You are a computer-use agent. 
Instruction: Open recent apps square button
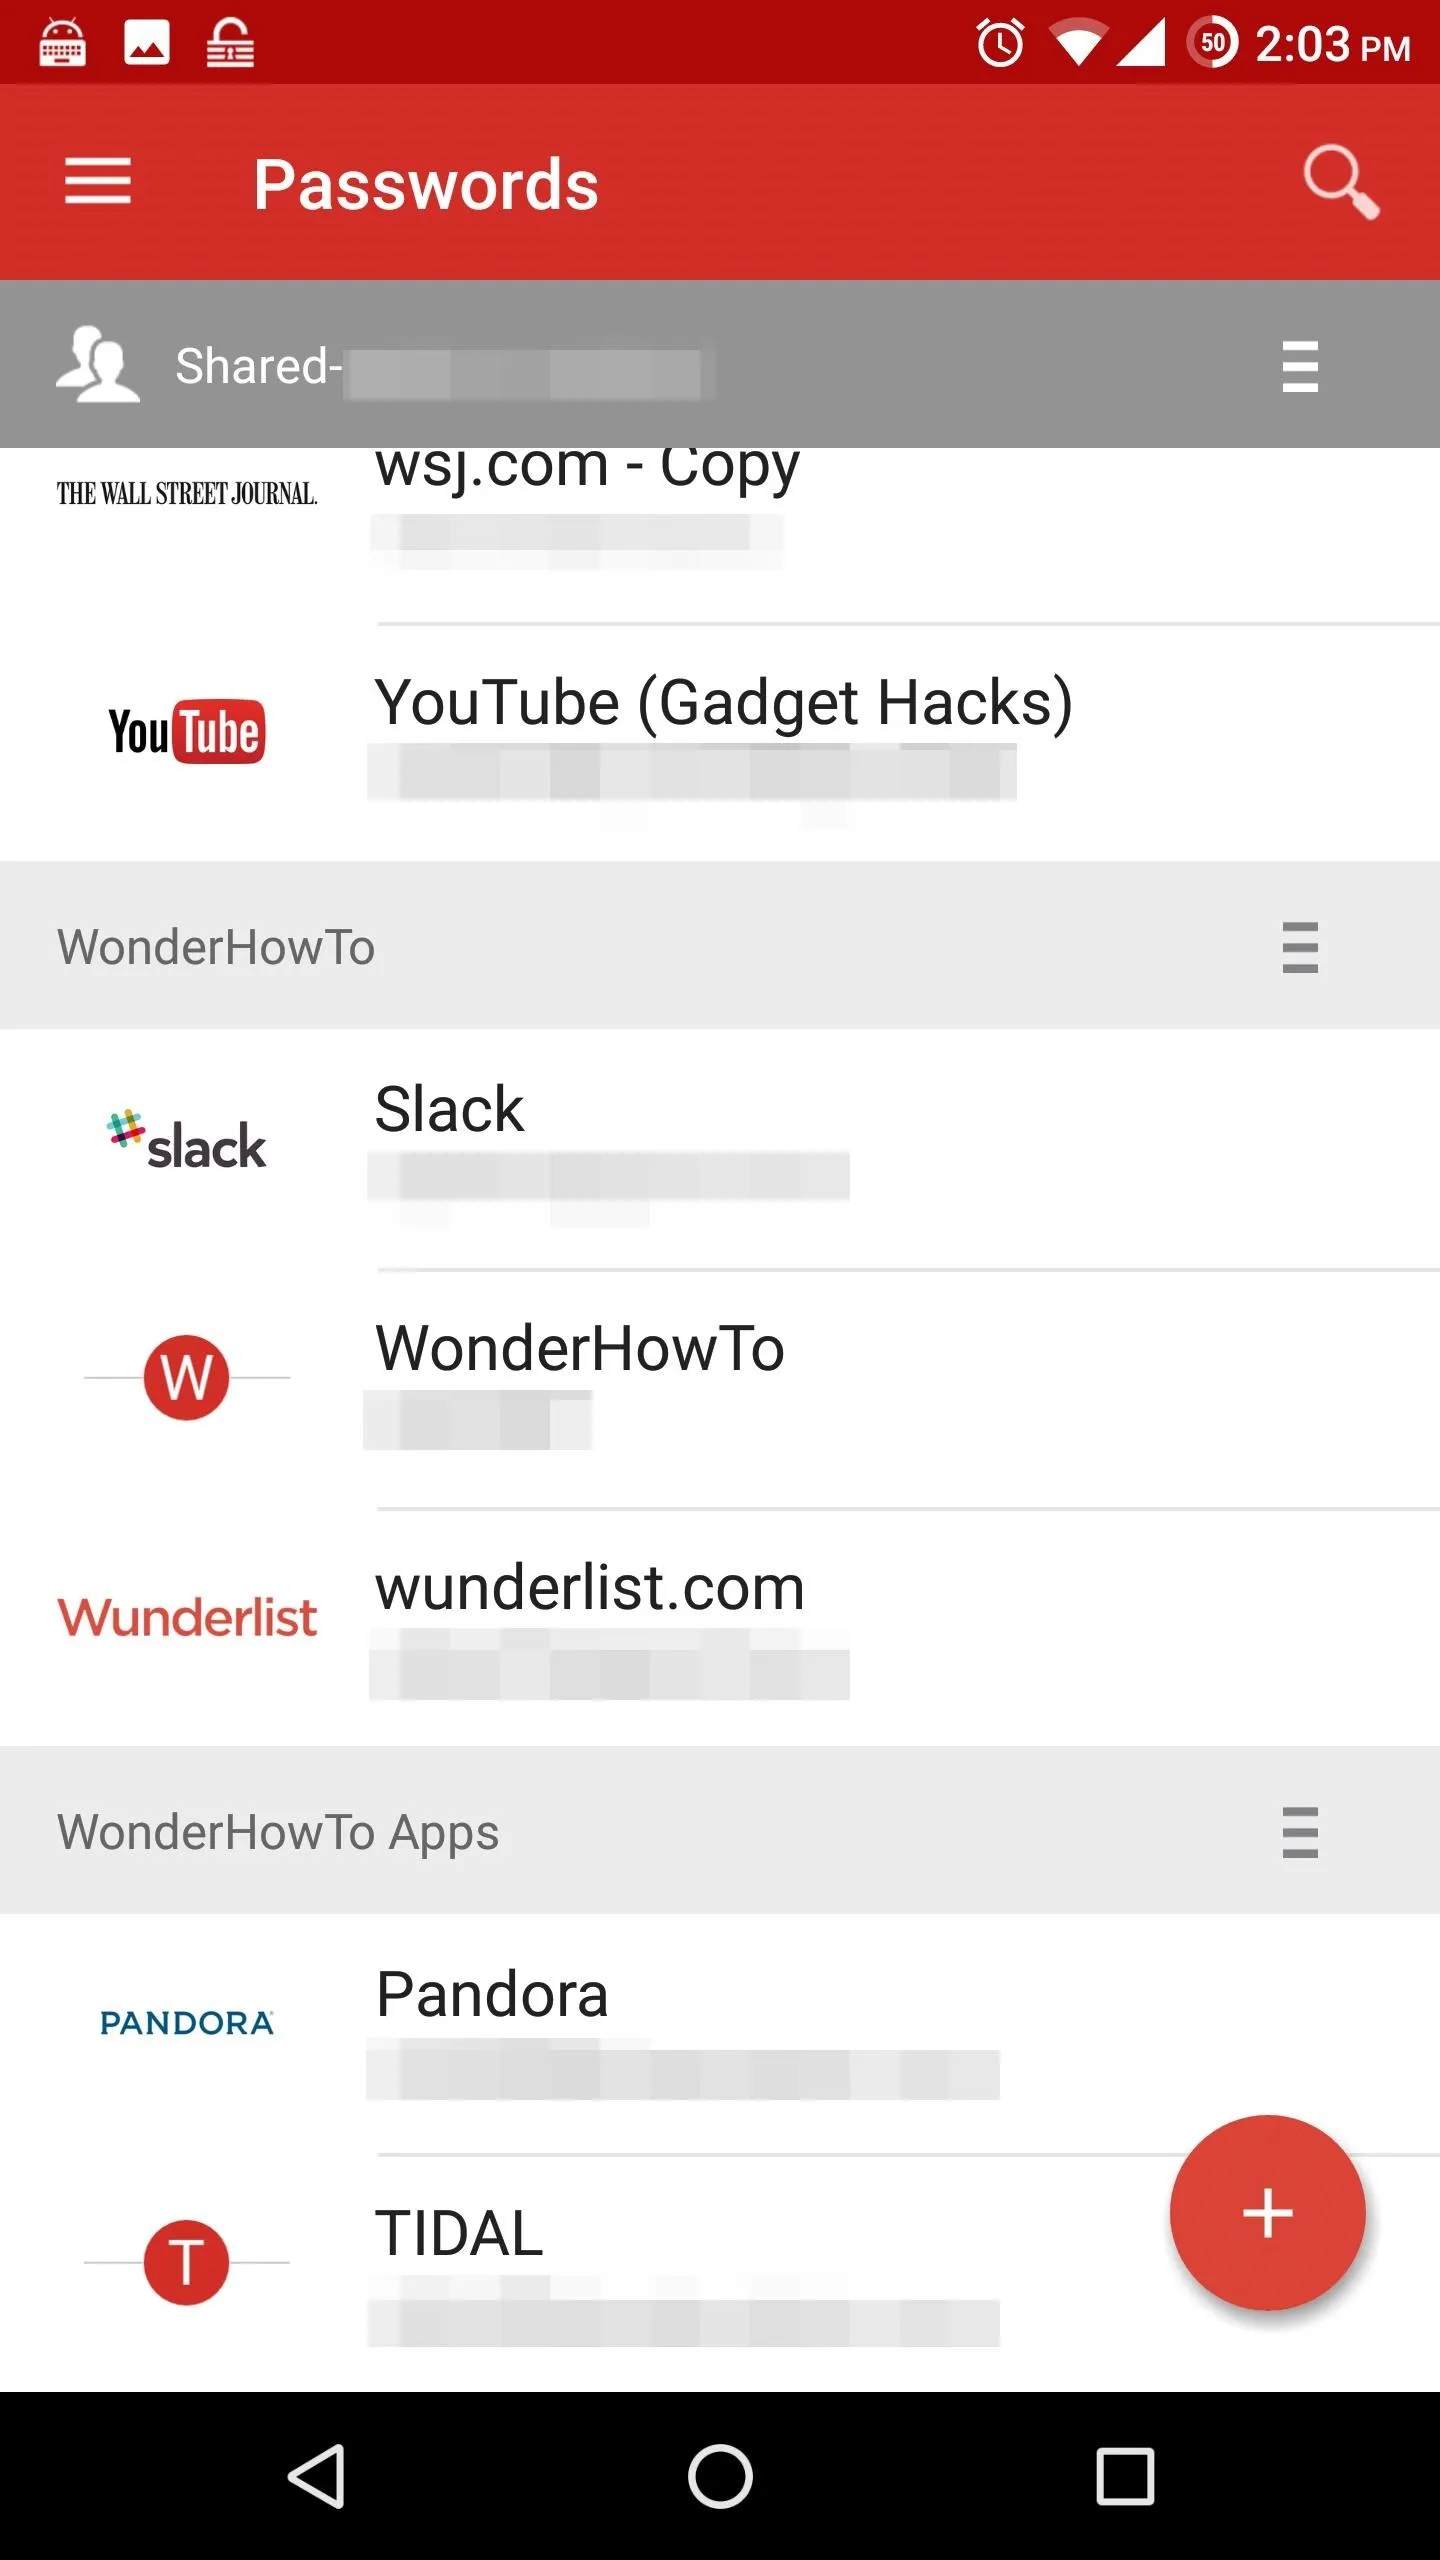[x=1125, y=2476]
